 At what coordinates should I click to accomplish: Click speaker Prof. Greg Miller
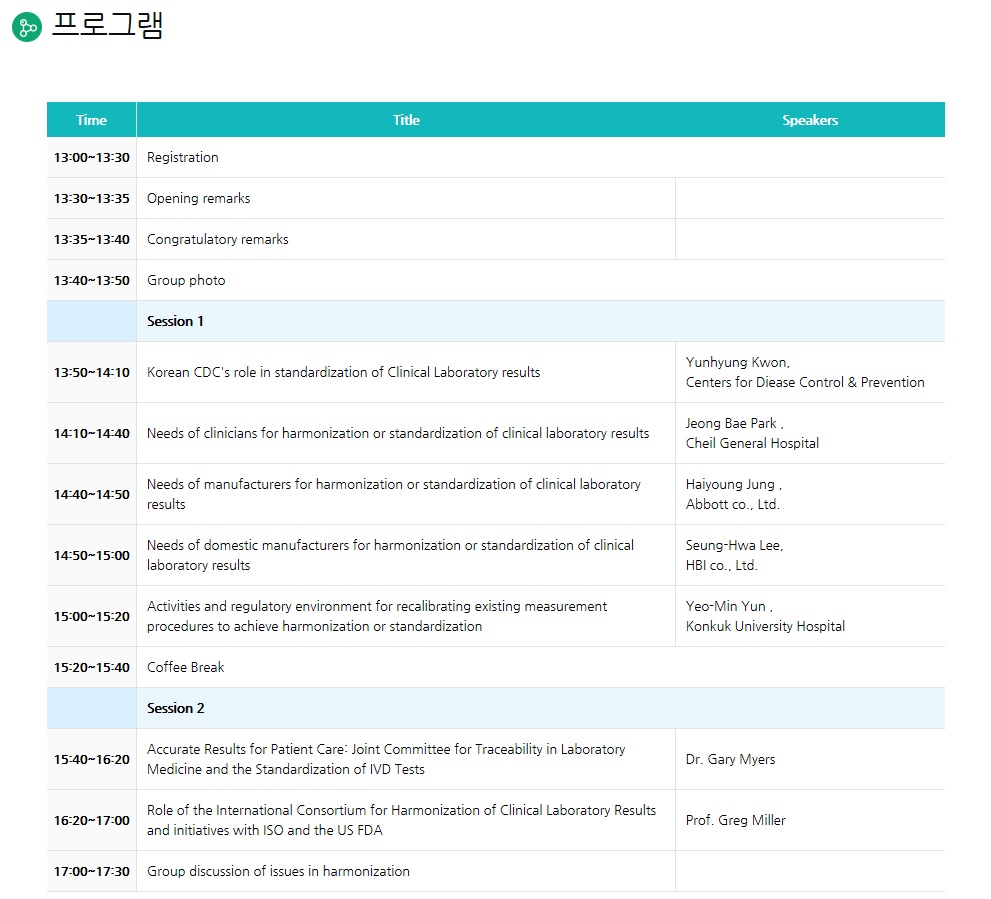[735, 821]
